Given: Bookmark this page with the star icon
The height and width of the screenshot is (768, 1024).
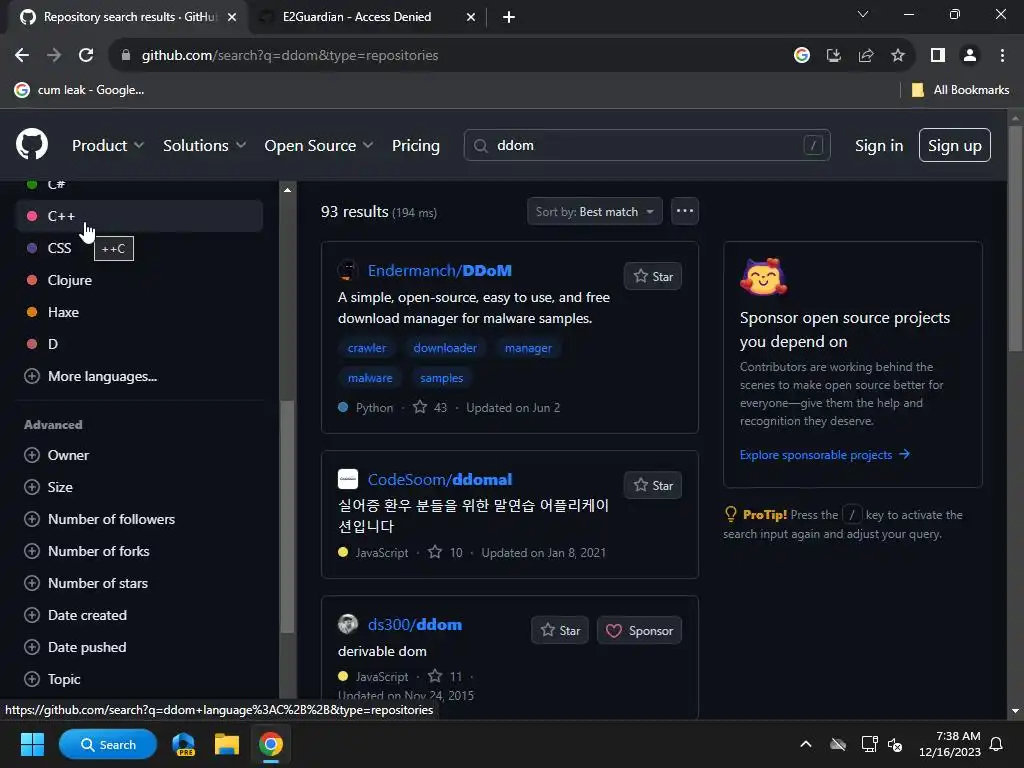Looking at the screenshot, I should (x=898, y=56).
